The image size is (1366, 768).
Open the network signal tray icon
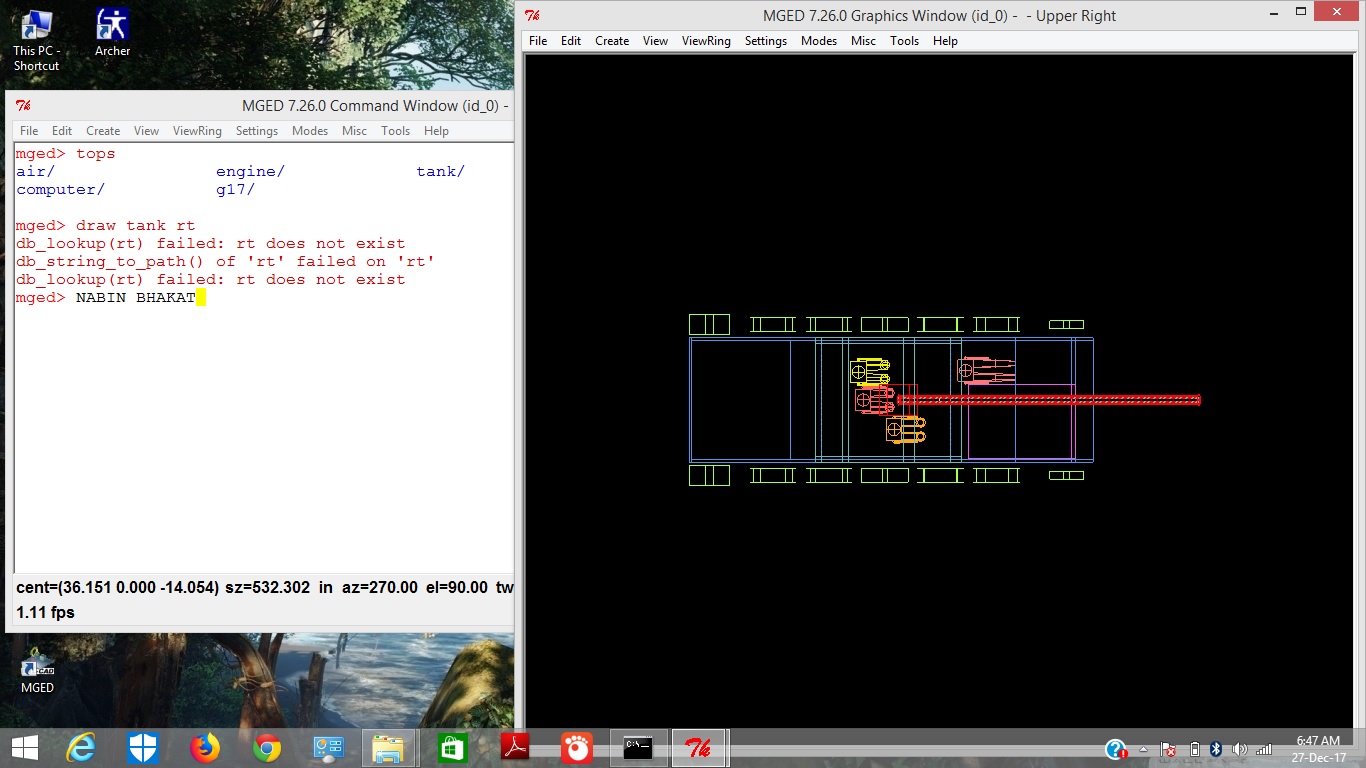(x=1264, y=749)
